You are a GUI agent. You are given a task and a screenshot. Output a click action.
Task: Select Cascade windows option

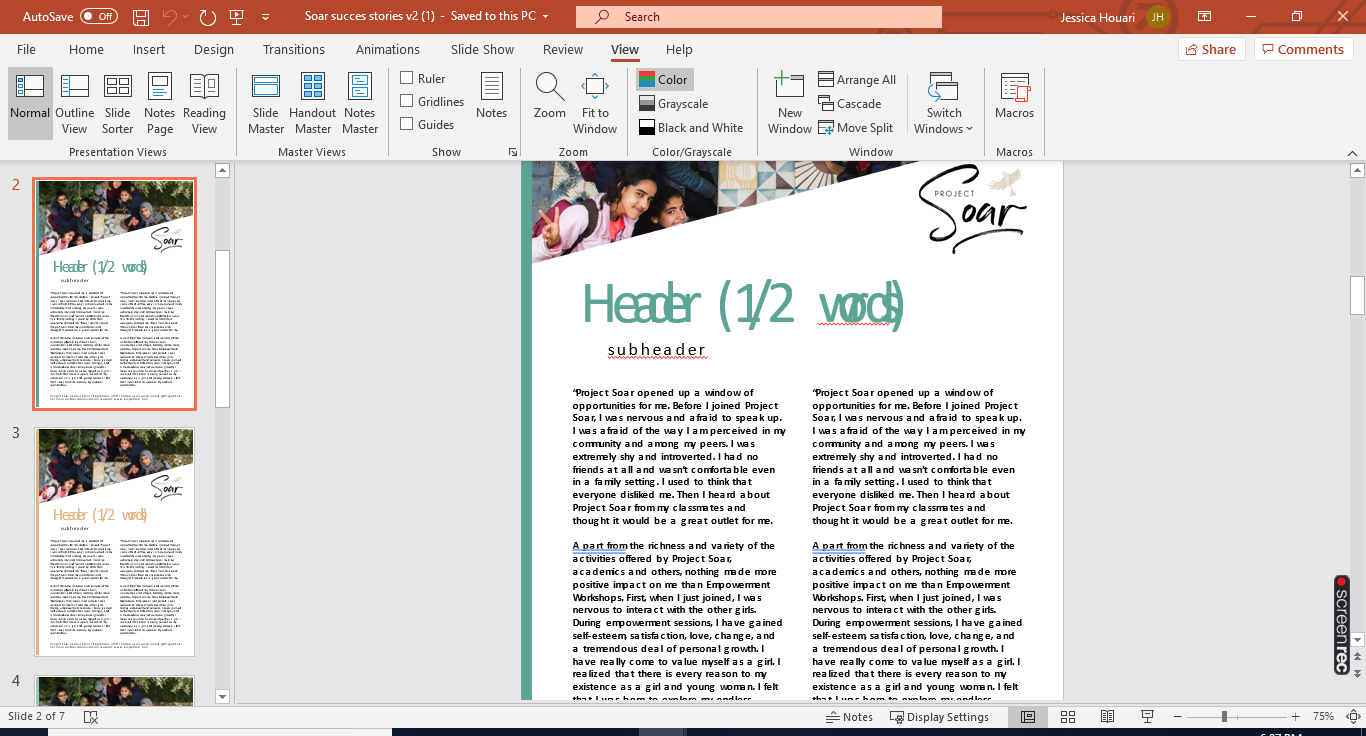pyautogui.click(x=850, y=104)
